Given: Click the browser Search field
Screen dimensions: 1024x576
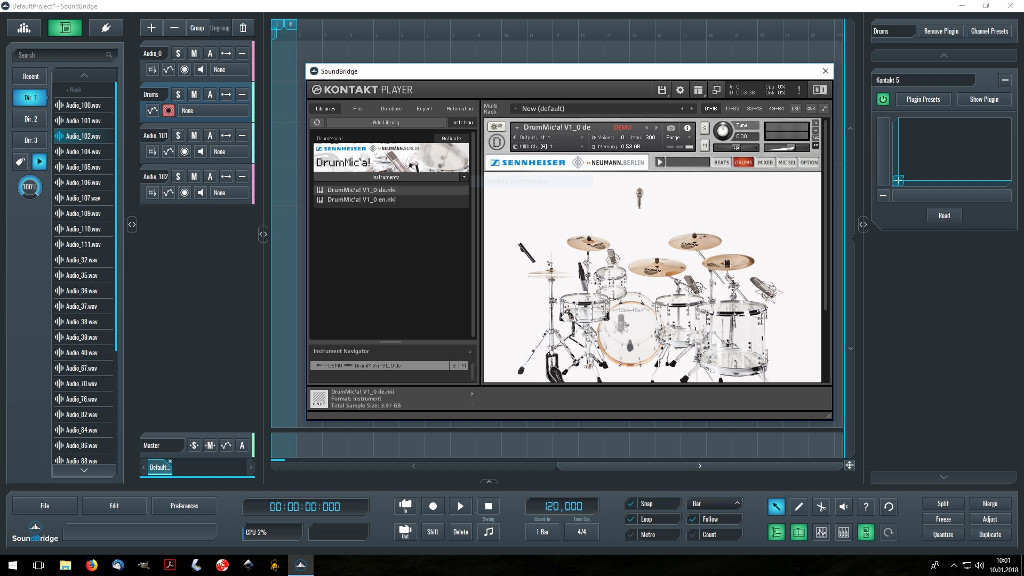Looking at the screenshot, I should click(x=64, y=56).
